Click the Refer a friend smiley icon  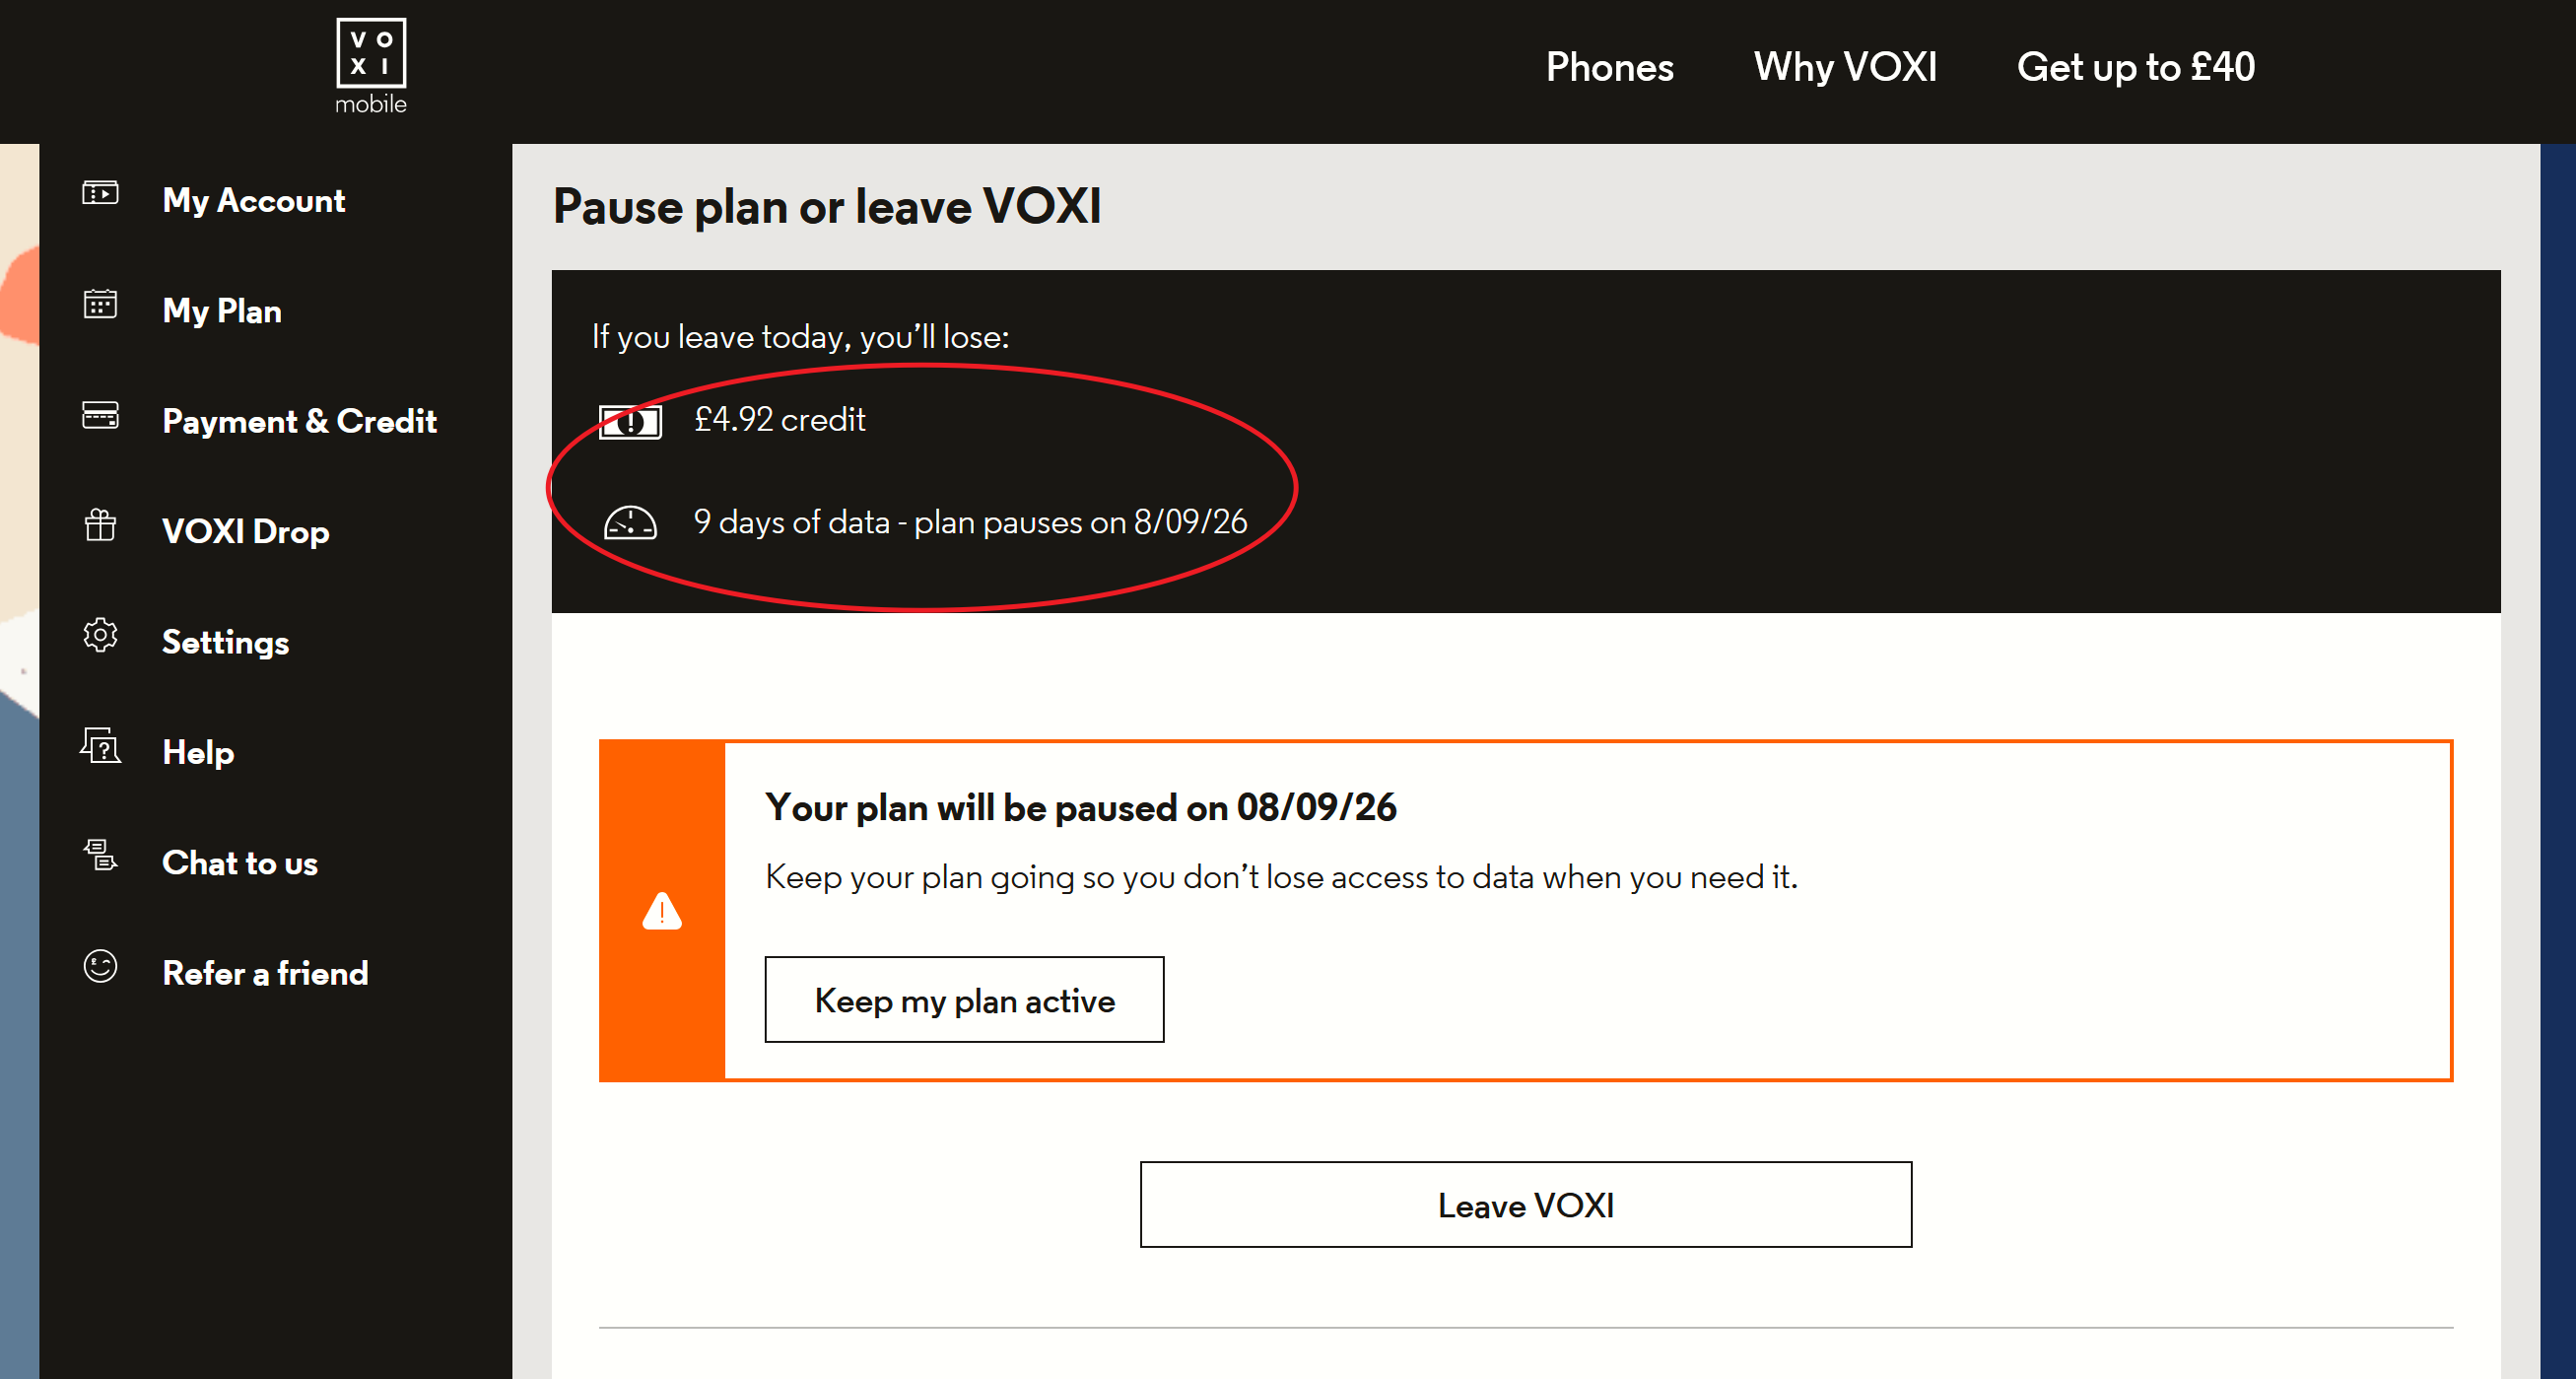[100, 966]
